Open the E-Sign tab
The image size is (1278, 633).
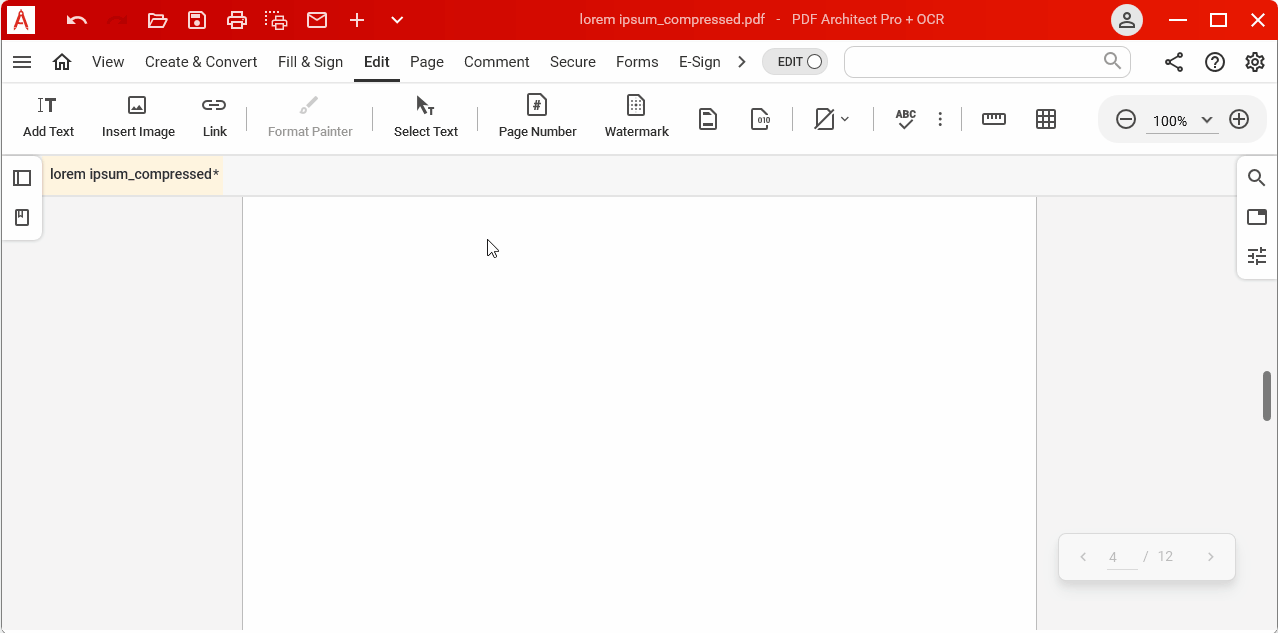[700, 62]
